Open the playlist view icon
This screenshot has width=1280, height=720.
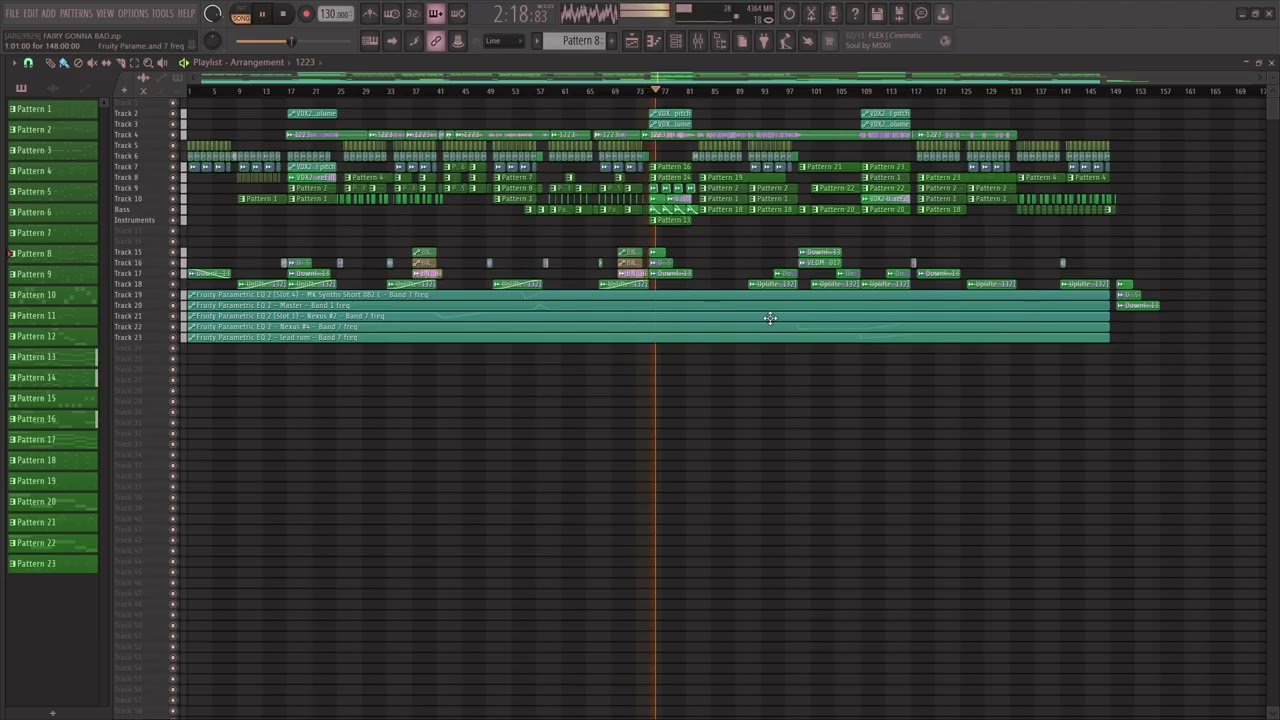click(x=632, y=41)
